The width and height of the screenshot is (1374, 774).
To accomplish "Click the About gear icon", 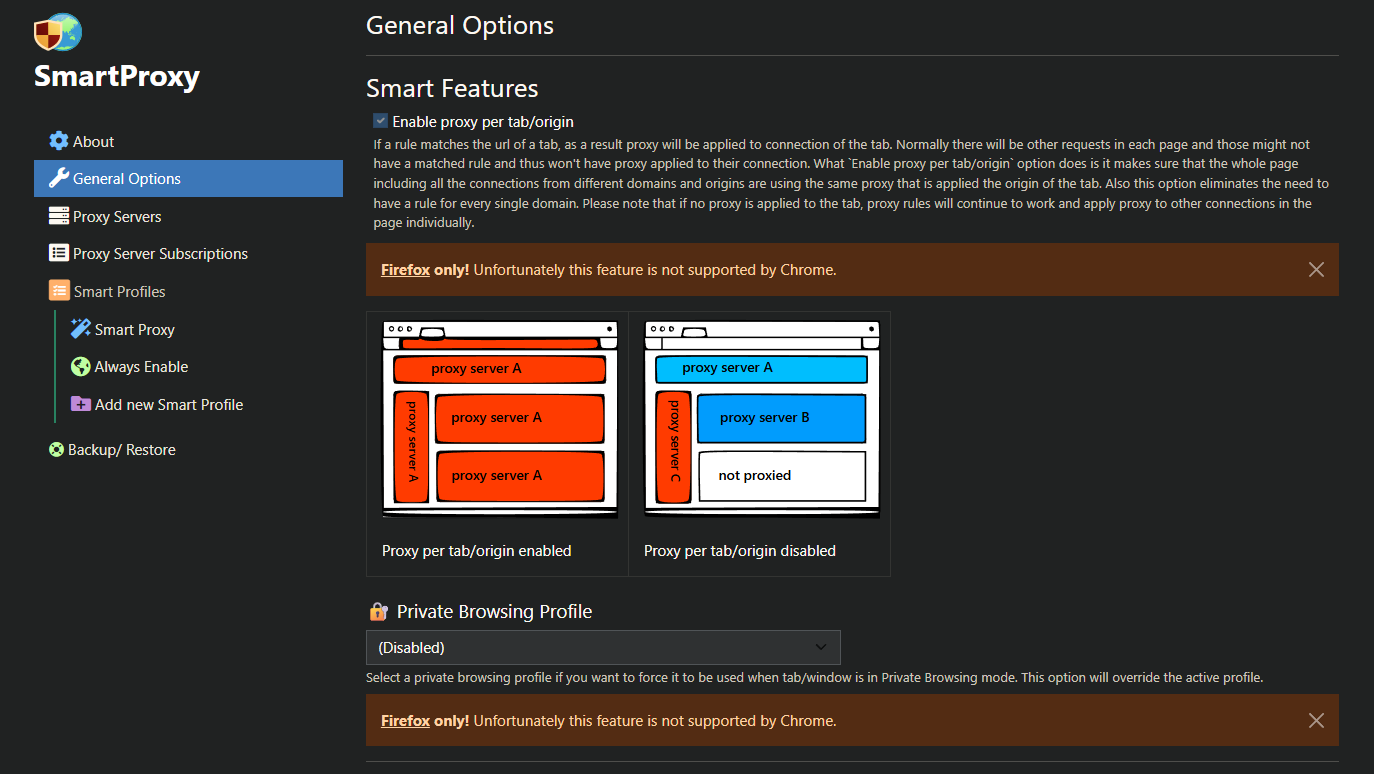I will point(59,141).
